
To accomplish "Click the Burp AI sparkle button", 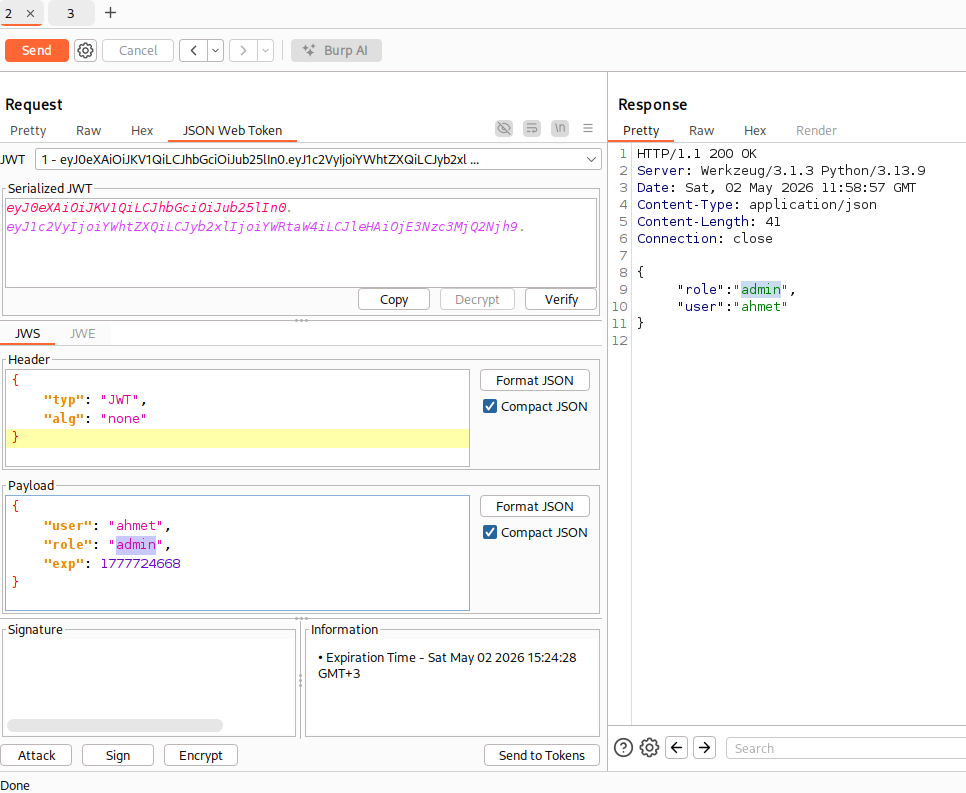I will tap(336, 51).
